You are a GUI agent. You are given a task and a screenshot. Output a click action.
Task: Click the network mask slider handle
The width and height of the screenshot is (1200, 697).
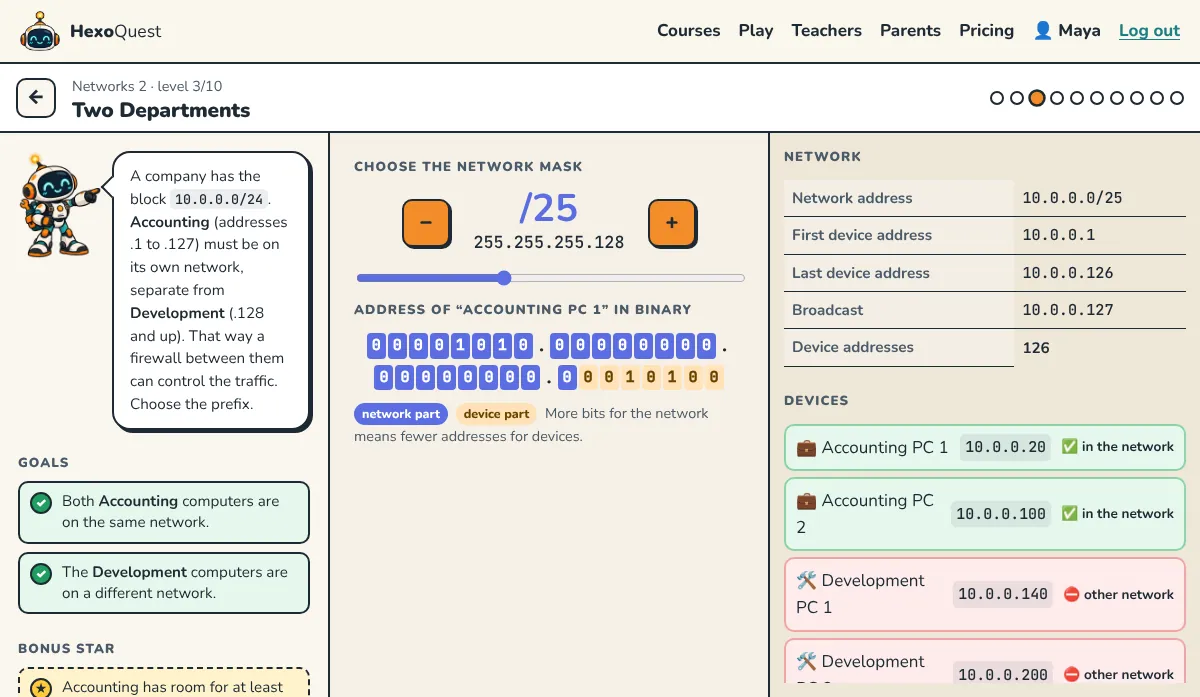coord(504,278)
